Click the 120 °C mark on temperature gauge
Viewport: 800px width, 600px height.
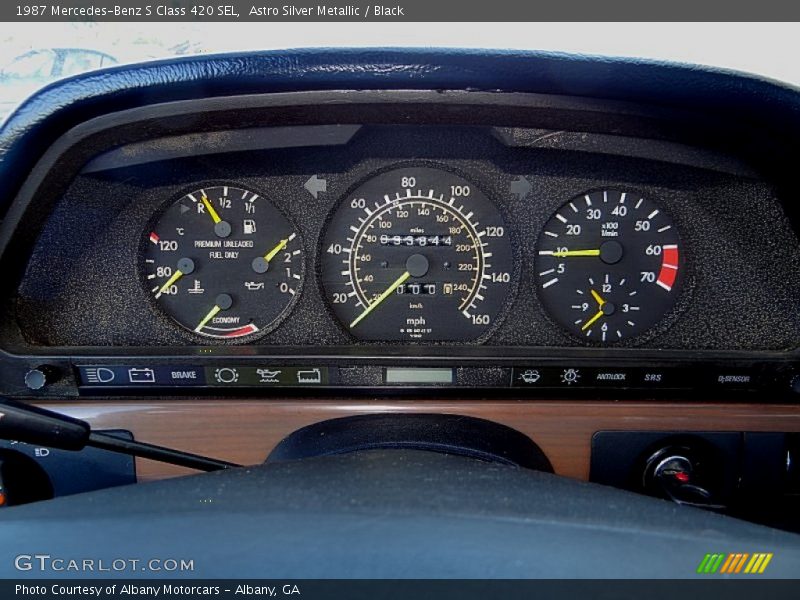click(168, 246)
